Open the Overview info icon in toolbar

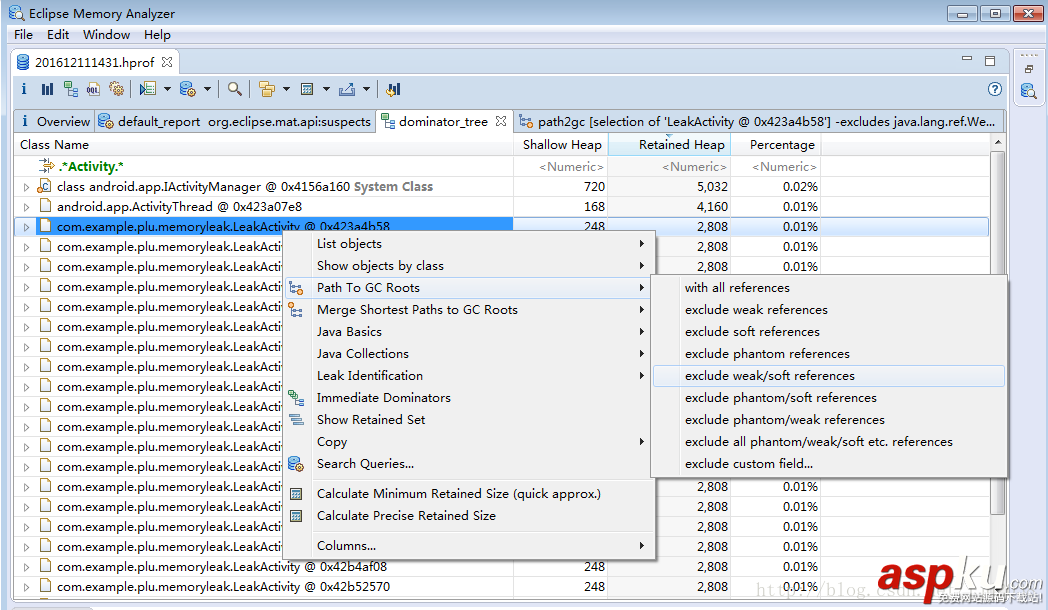[x=25, y=89]
